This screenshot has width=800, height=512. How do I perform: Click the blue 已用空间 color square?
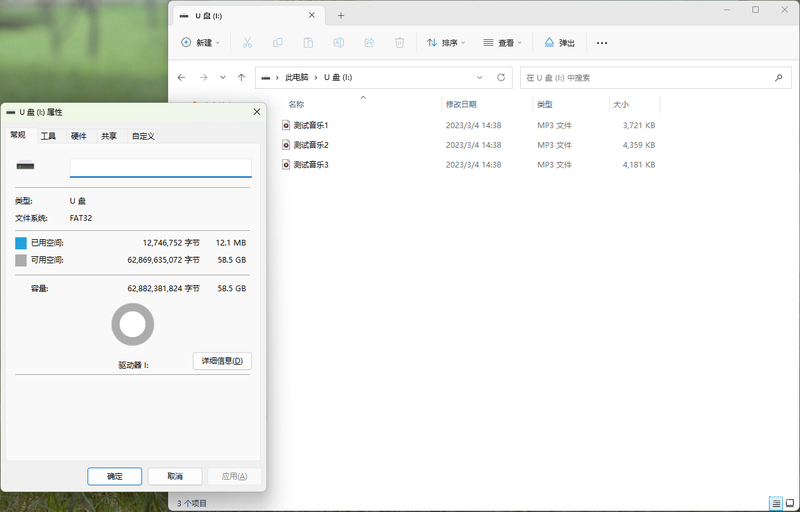click(21, 243)
